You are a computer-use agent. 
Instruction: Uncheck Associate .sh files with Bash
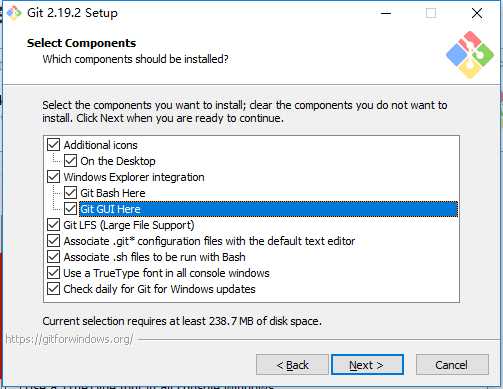tap(53, 257)
